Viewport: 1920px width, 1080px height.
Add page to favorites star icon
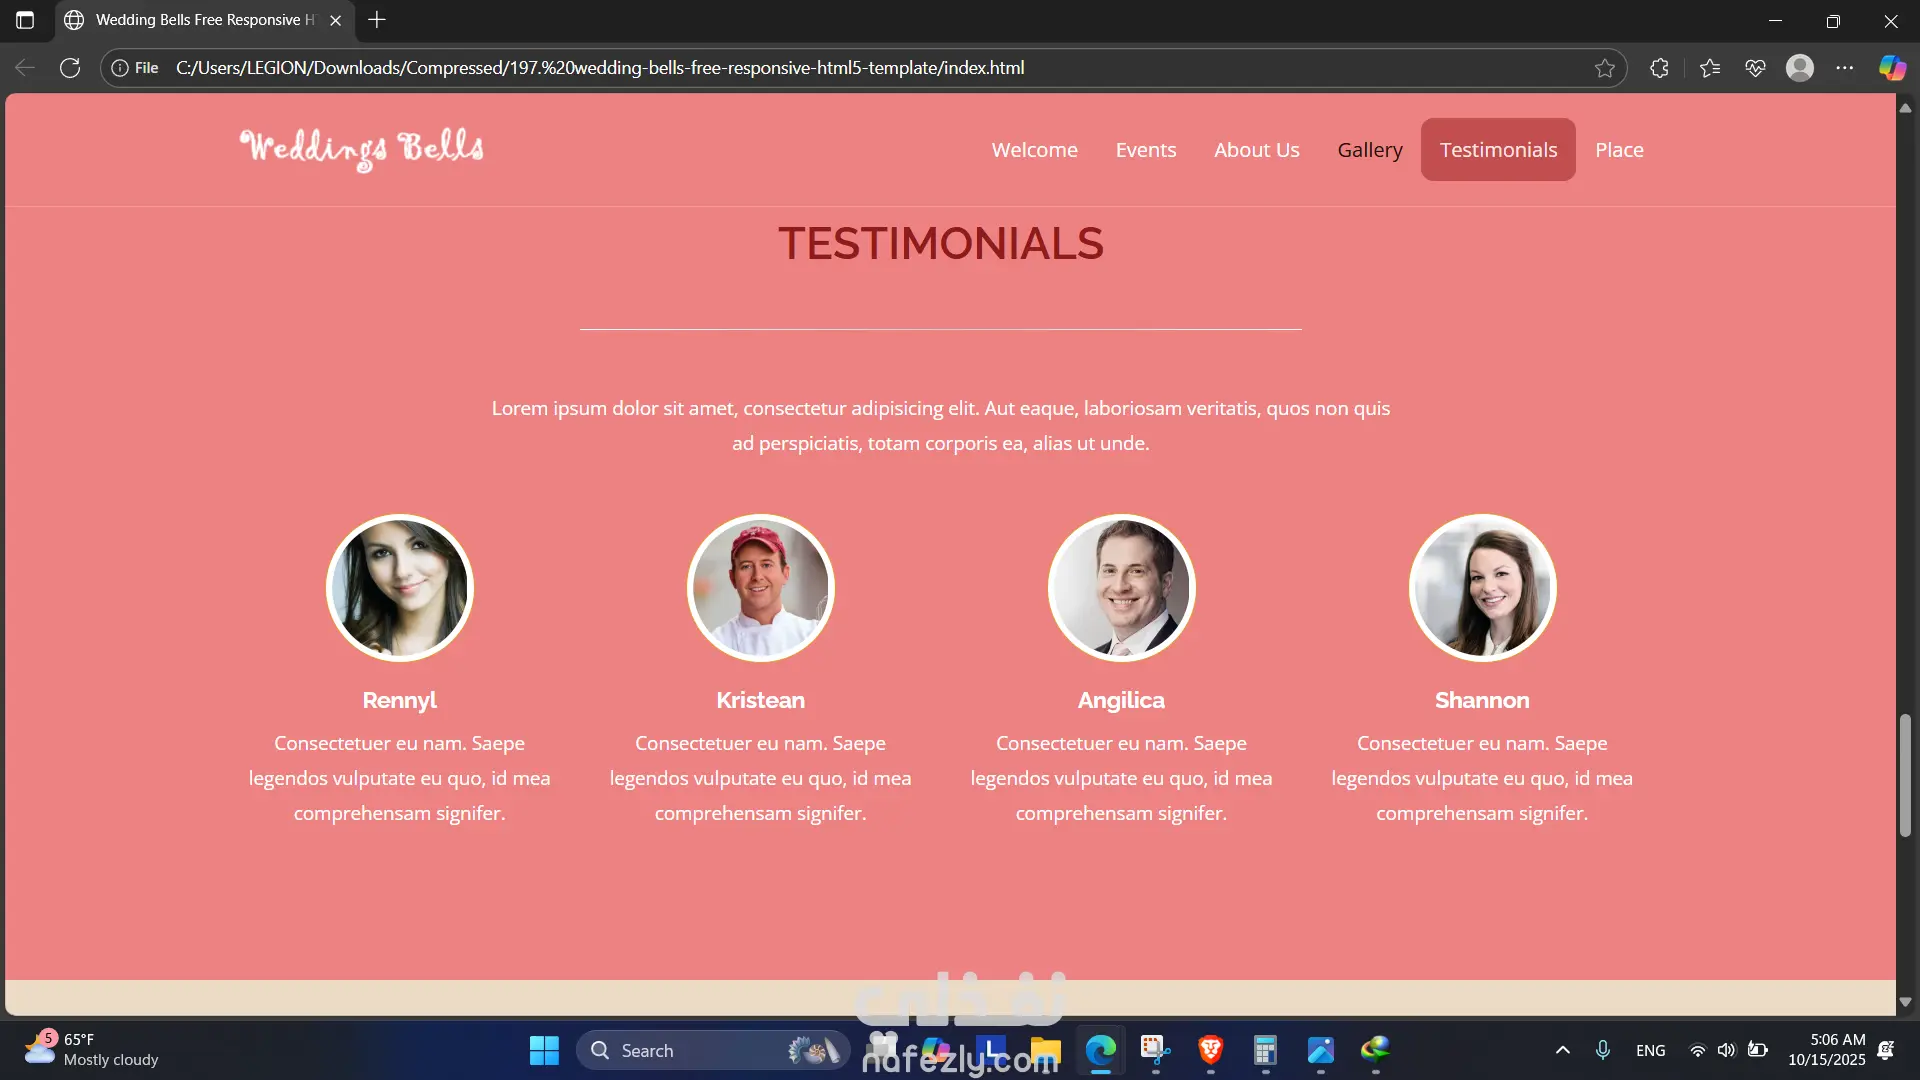click(1604, 68)
